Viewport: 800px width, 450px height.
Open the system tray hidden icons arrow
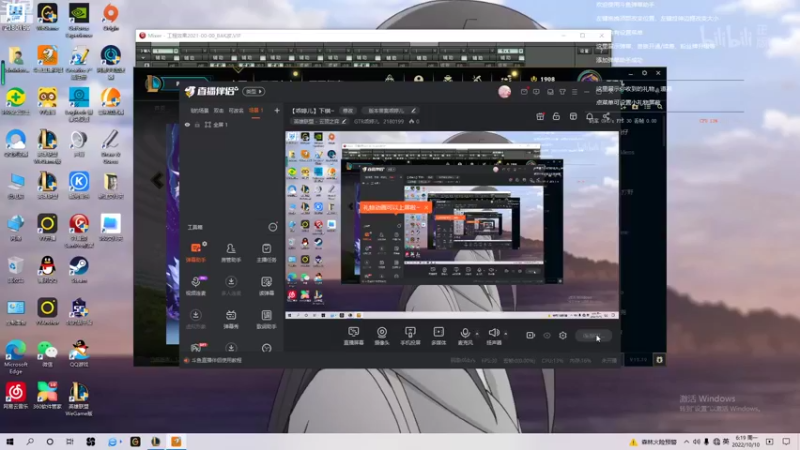coord(686,442)
